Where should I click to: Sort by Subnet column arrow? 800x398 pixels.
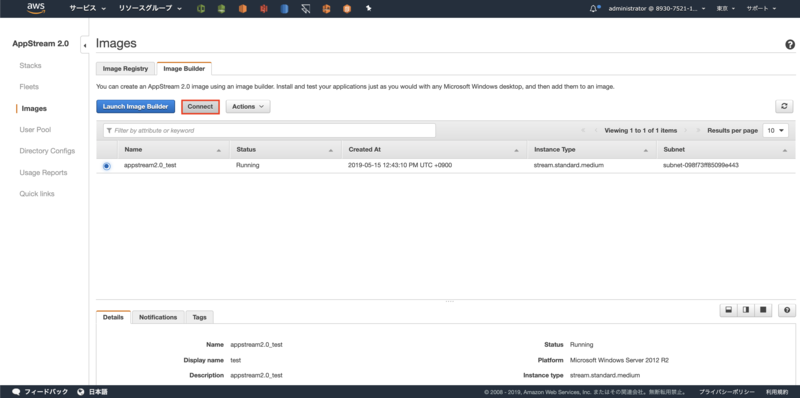pyautogui.click(x=785, y=151)
